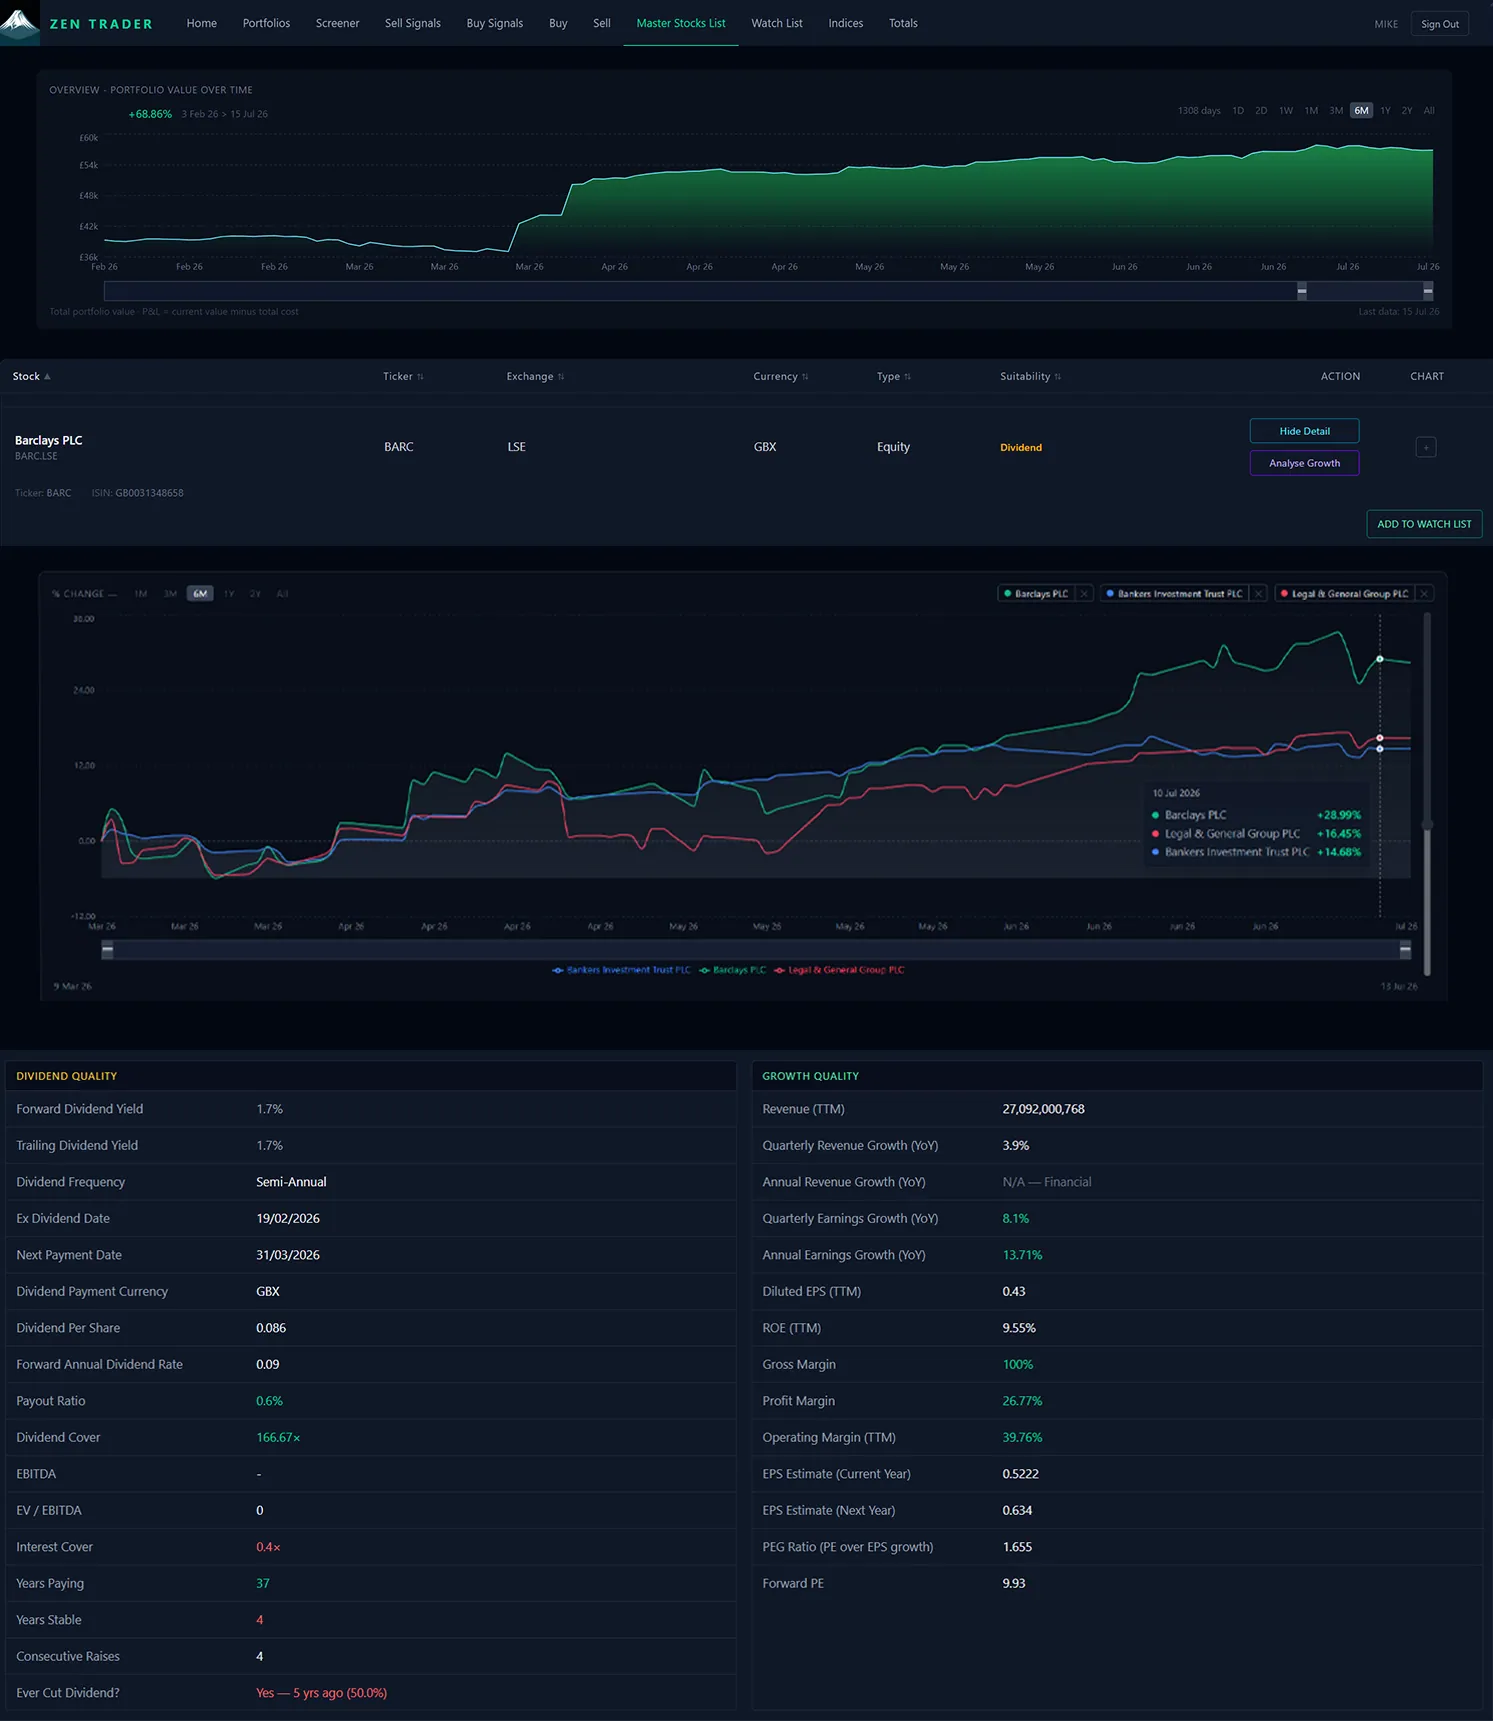The height and width of the screenshot is (1721, 1493).
Task: Click the Hide Detail button
Action: pos(1304,431)
